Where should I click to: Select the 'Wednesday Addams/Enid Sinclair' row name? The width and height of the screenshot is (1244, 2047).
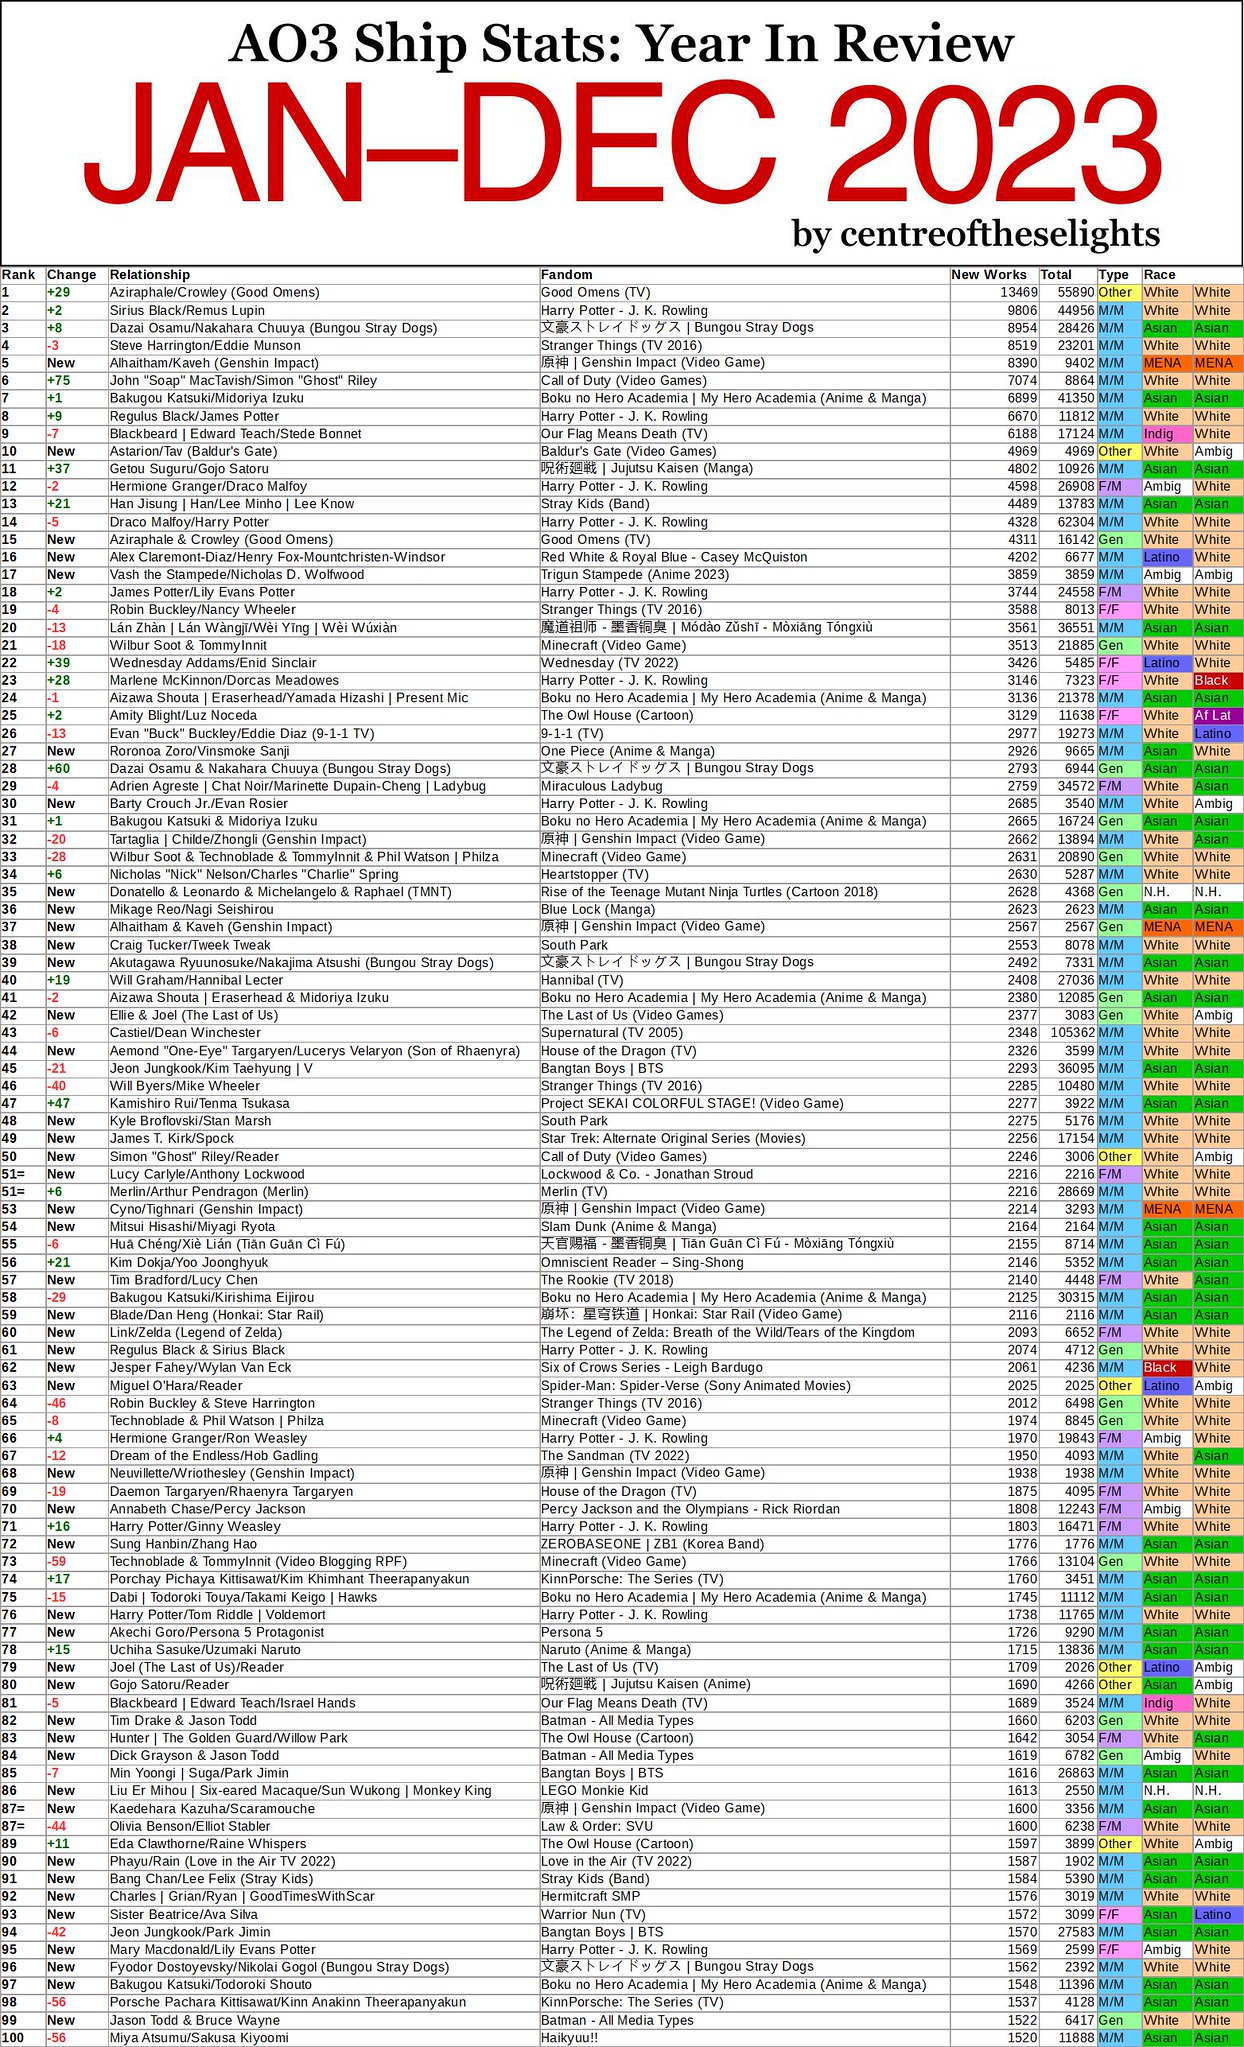pos(213,663)
